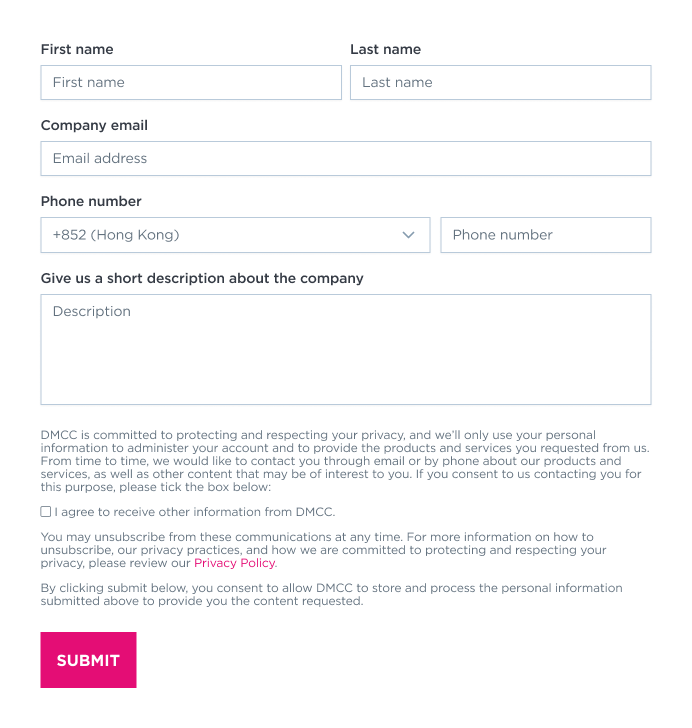Tick the agree to receive information checkbox
Image resolution: width=692 pixels, height=728 pixels.
pos(46,511)
